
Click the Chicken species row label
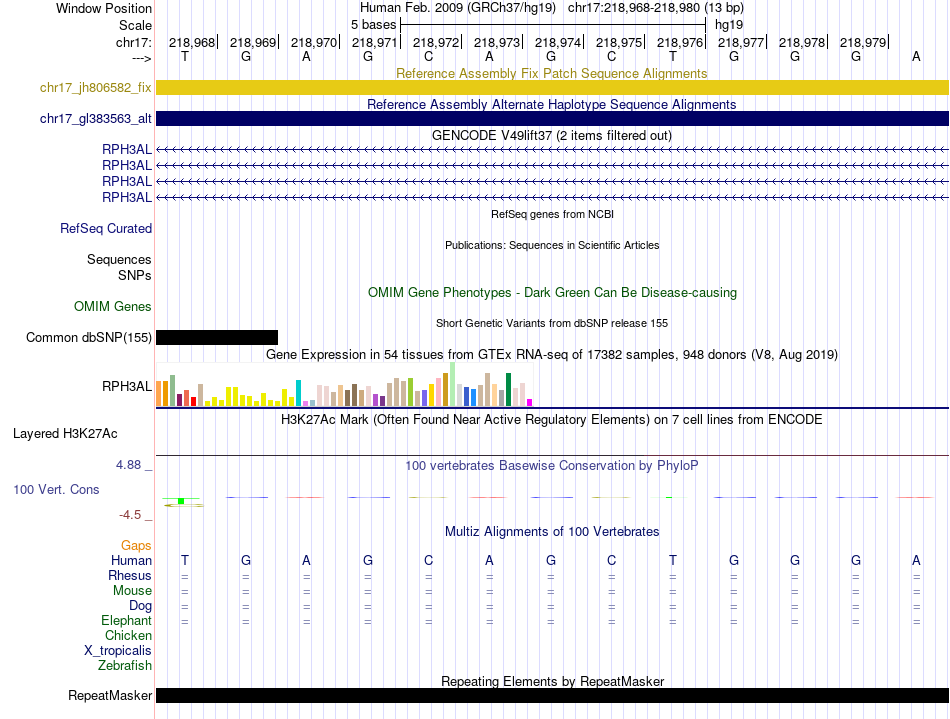click(128, 635)
